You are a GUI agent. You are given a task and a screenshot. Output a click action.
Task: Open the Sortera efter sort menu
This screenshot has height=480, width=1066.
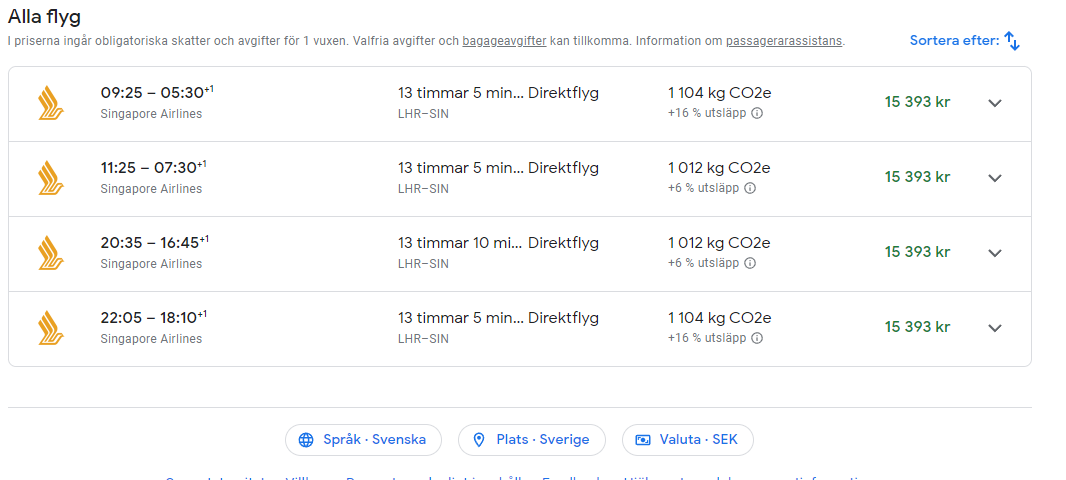[x=964, y=41]
